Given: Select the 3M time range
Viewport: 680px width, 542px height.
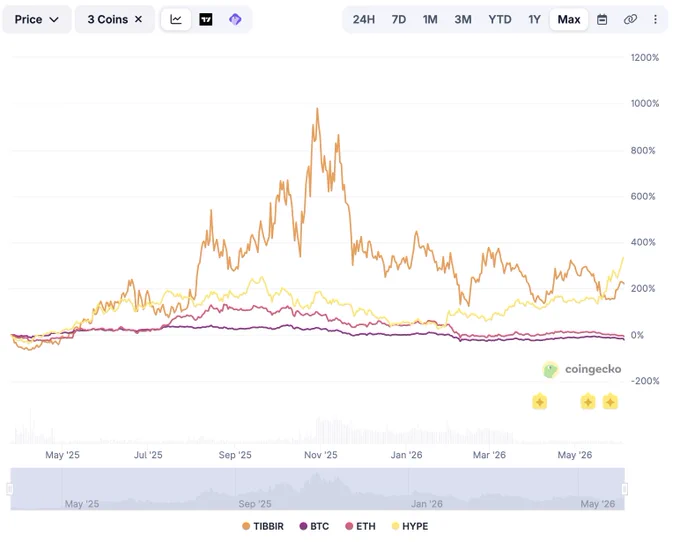Looking at the screenshot, I should [x=463, y=20].
